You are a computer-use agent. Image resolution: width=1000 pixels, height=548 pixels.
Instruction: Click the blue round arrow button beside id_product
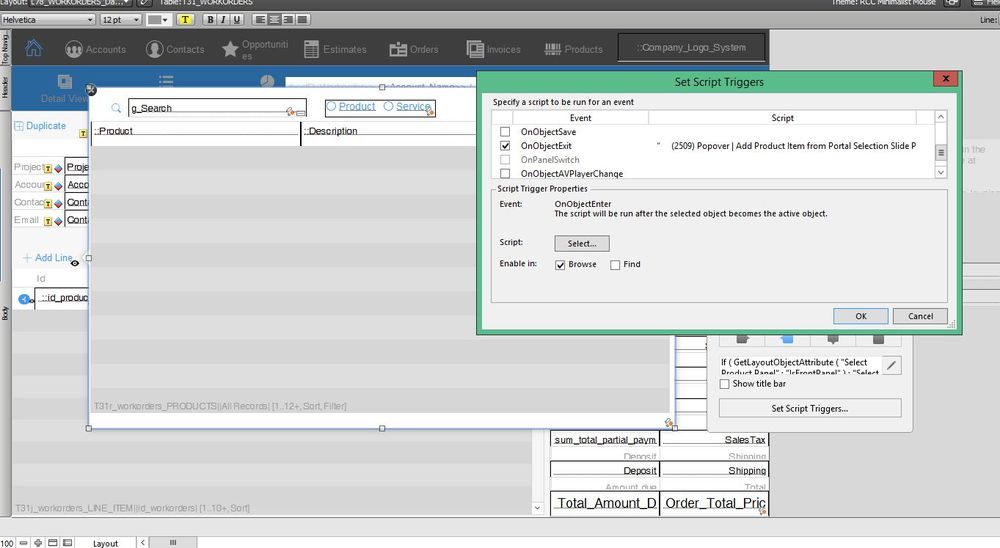click(x=24, y=299)
